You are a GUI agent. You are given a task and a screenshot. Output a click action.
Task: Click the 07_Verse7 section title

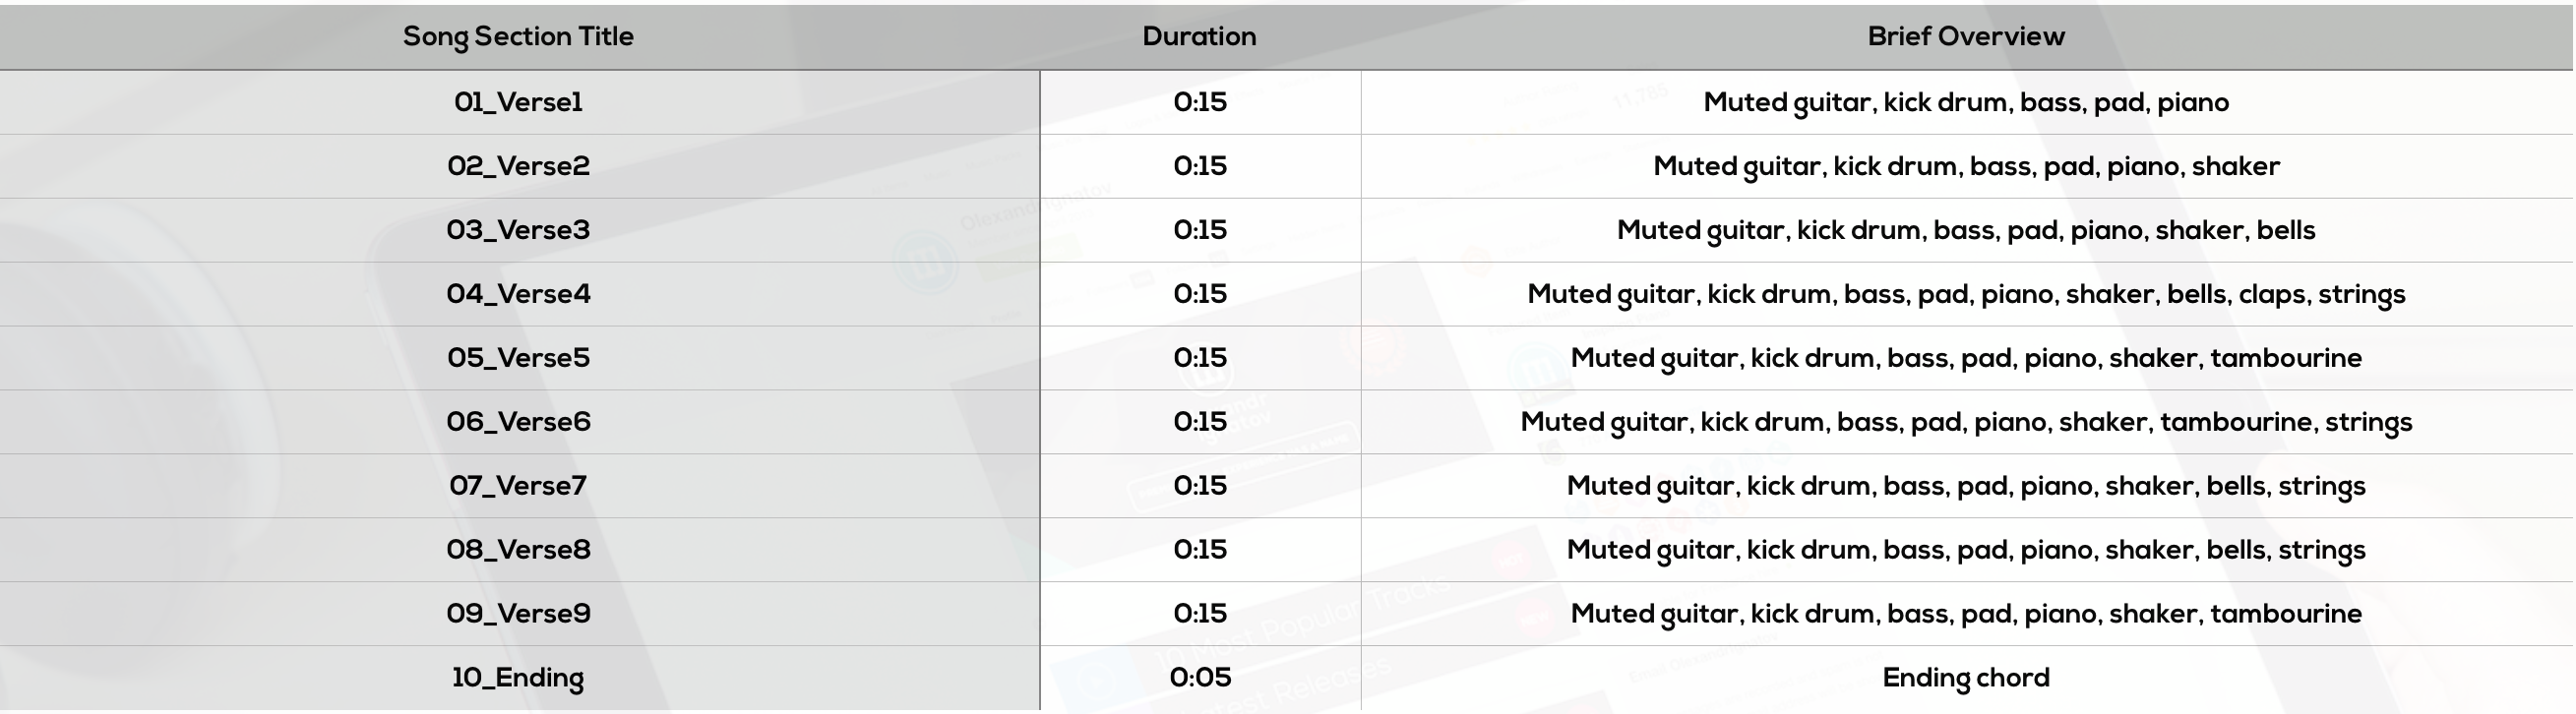click(x=518, y=486)
